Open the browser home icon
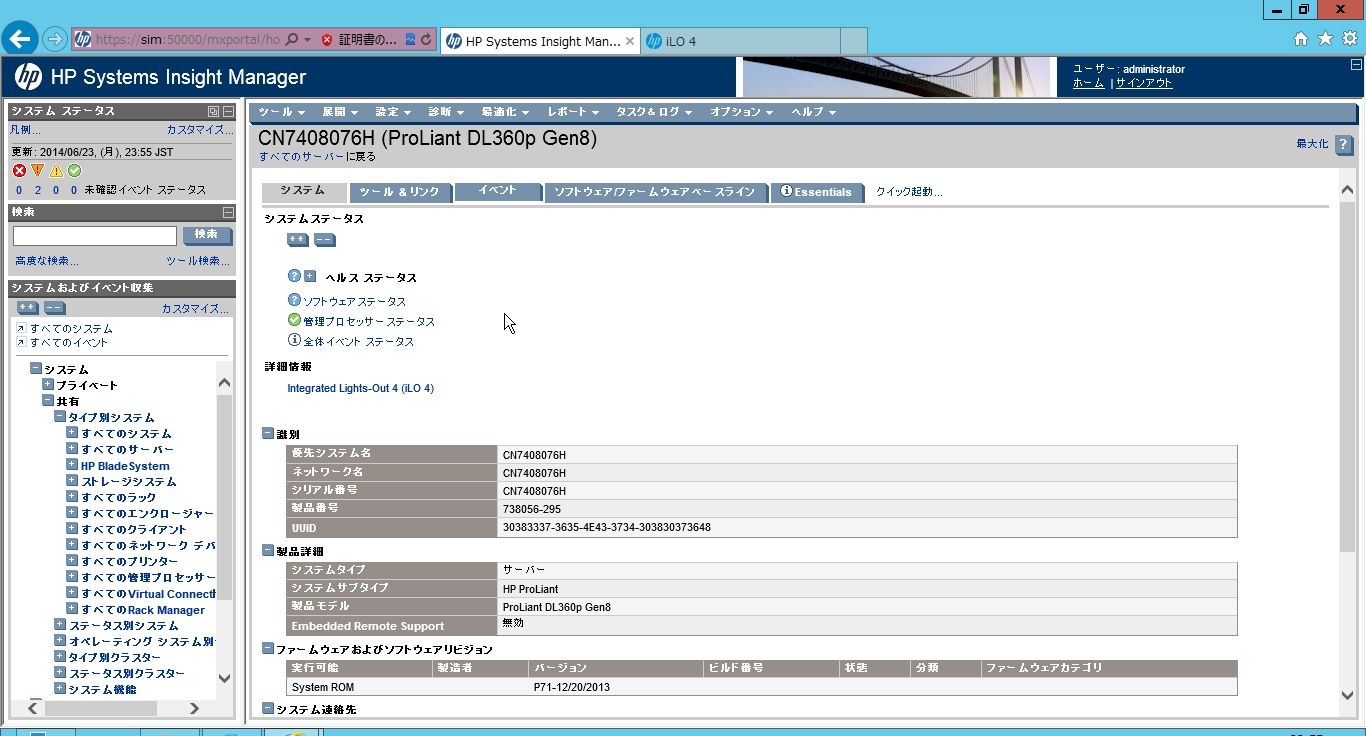1366x736 pixels. tap(1301, 39)
